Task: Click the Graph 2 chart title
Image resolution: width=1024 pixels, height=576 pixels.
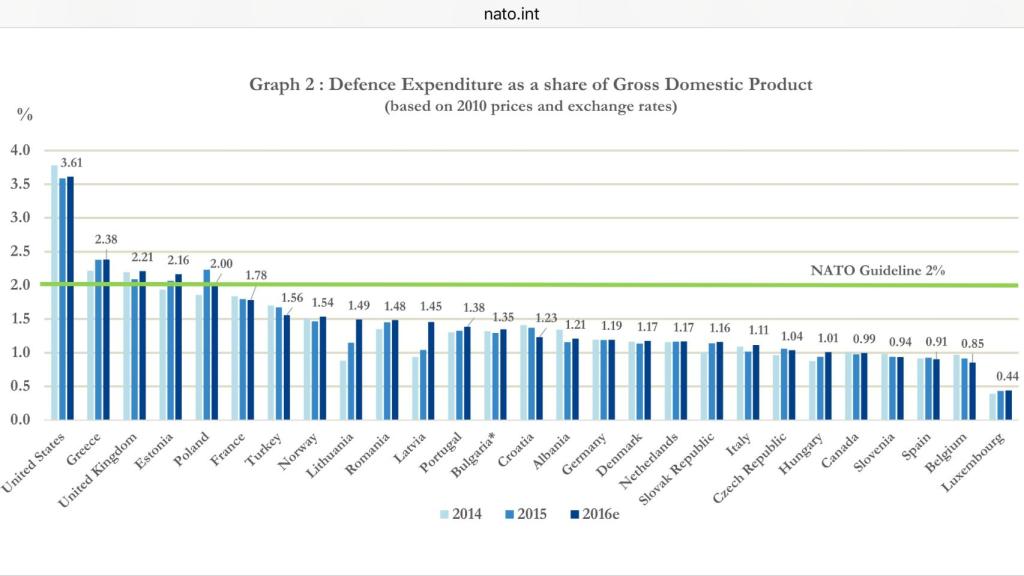Action: coord(530,84)
